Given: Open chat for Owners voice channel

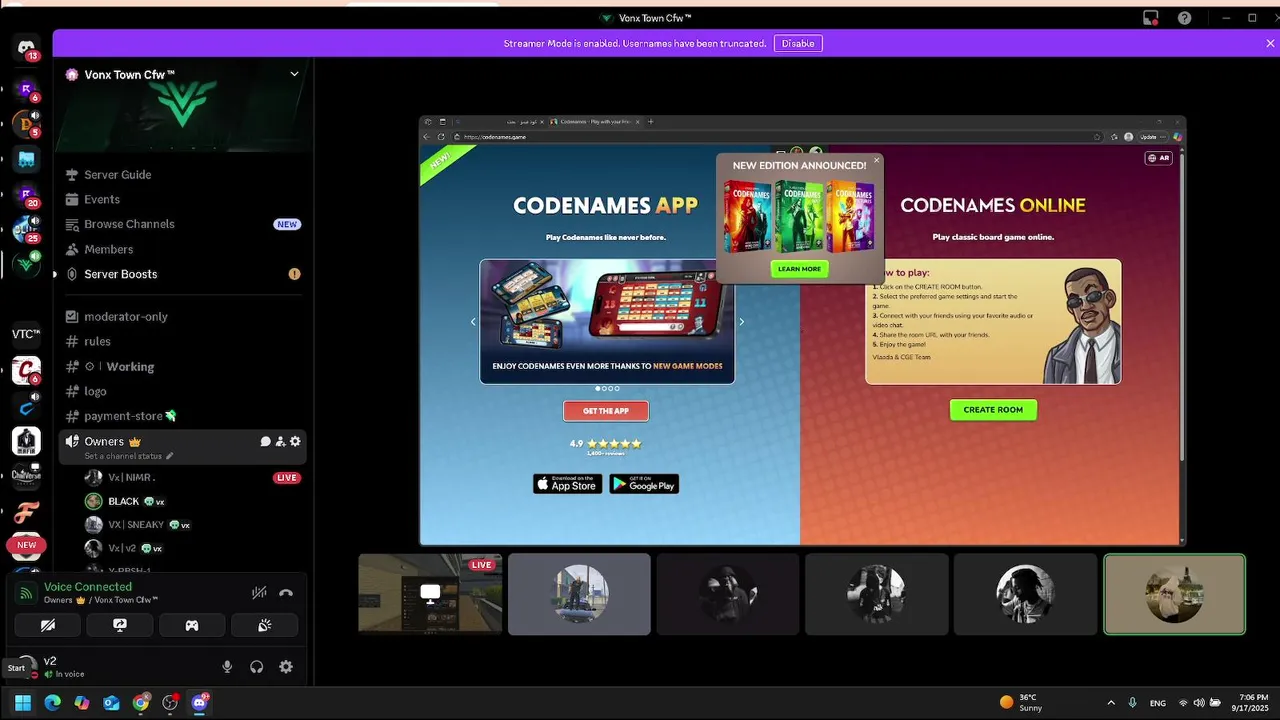Looking at the screenshot, I should click(x=265, y=441).
